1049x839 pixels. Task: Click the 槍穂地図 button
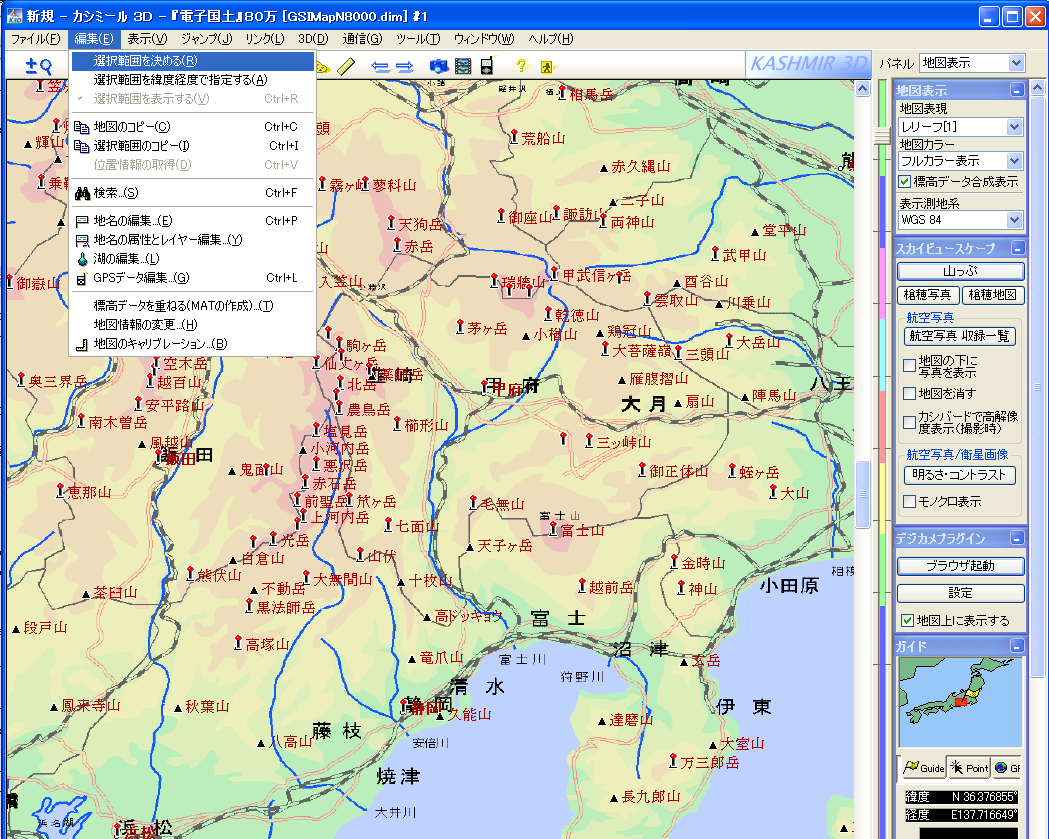(992, 295)
